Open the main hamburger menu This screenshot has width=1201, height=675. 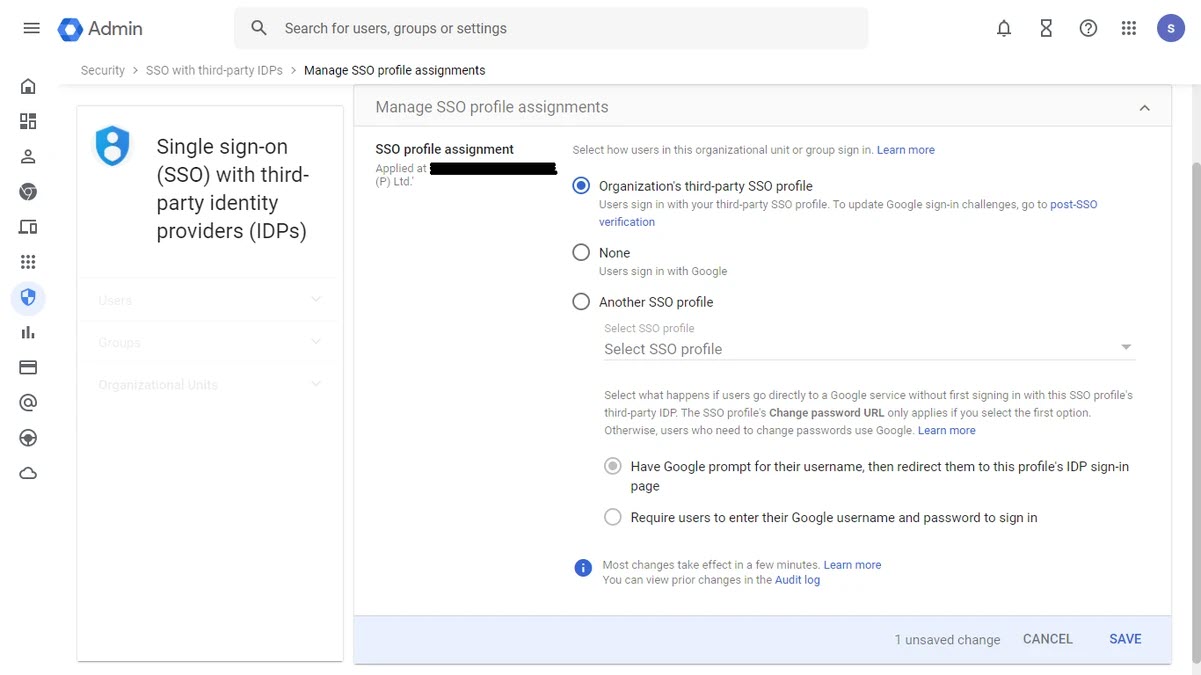(x=31, y=28)
